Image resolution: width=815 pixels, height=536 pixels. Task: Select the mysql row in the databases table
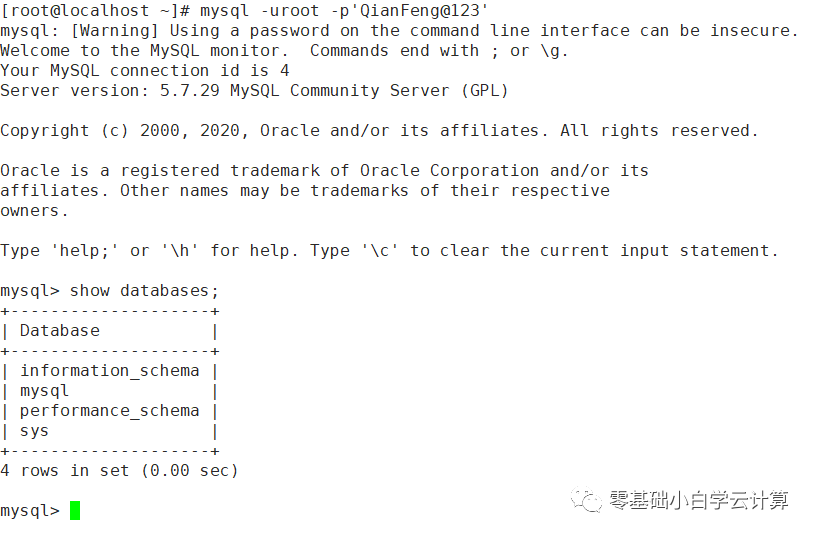[45, 391]
